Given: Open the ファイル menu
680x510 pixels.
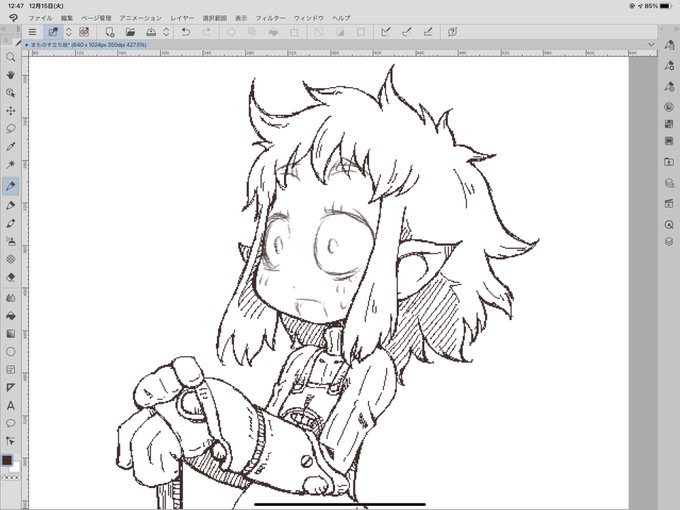Looking at the screenshot, I should (40, 18).
